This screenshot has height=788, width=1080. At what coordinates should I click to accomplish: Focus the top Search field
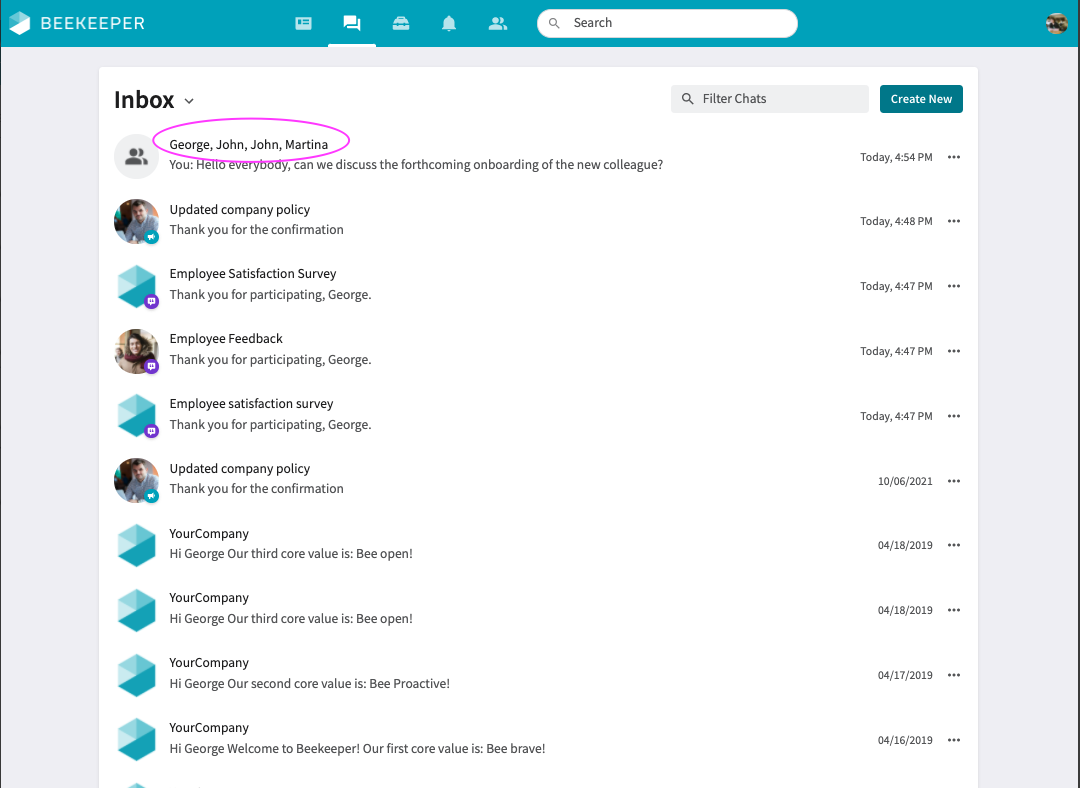coord(667,23)
